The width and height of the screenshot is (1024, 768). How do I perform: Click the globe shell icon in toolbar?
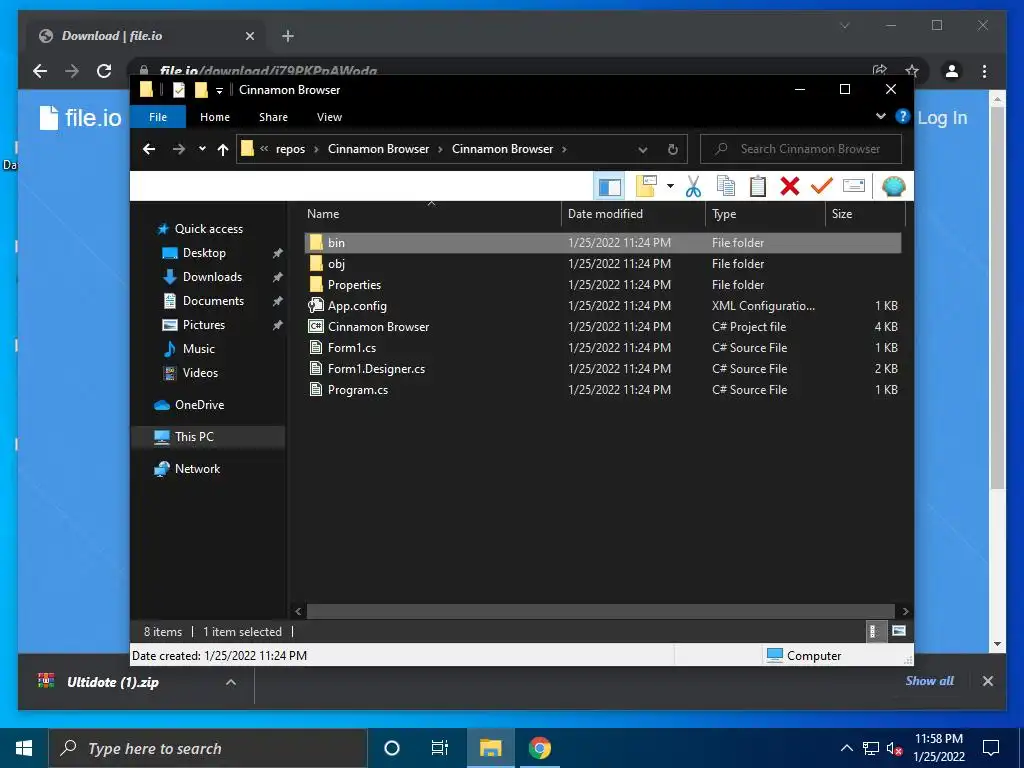click(893, 187)
